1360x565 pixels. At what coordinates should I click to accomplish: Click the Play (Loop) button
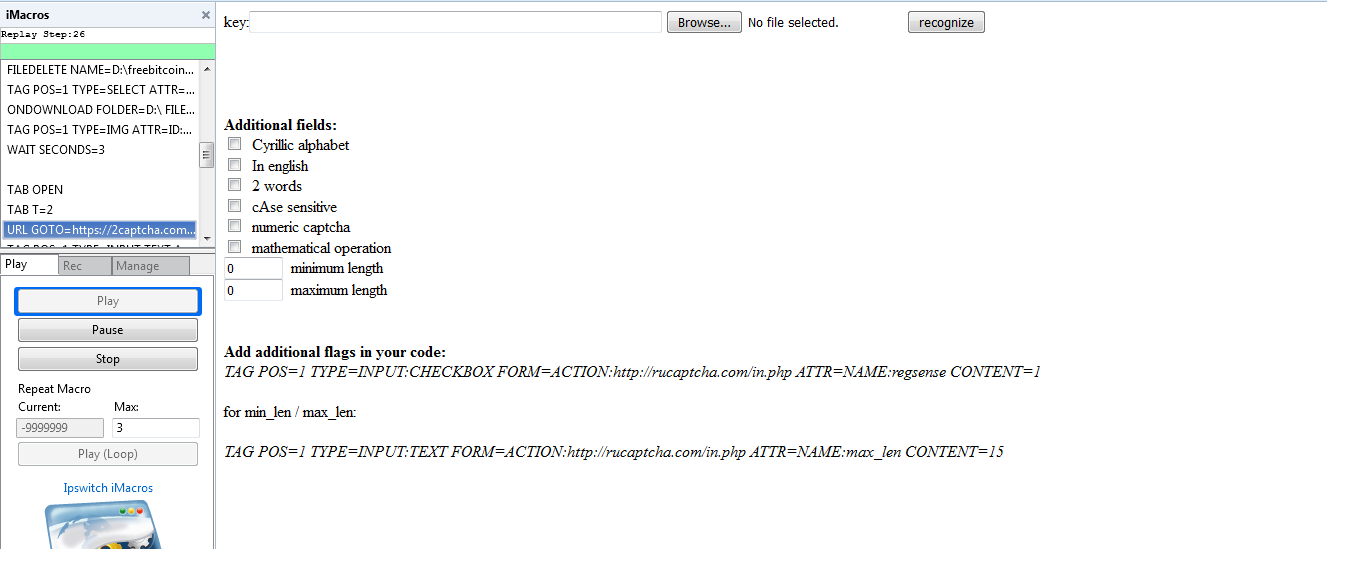tap(108, 454)
